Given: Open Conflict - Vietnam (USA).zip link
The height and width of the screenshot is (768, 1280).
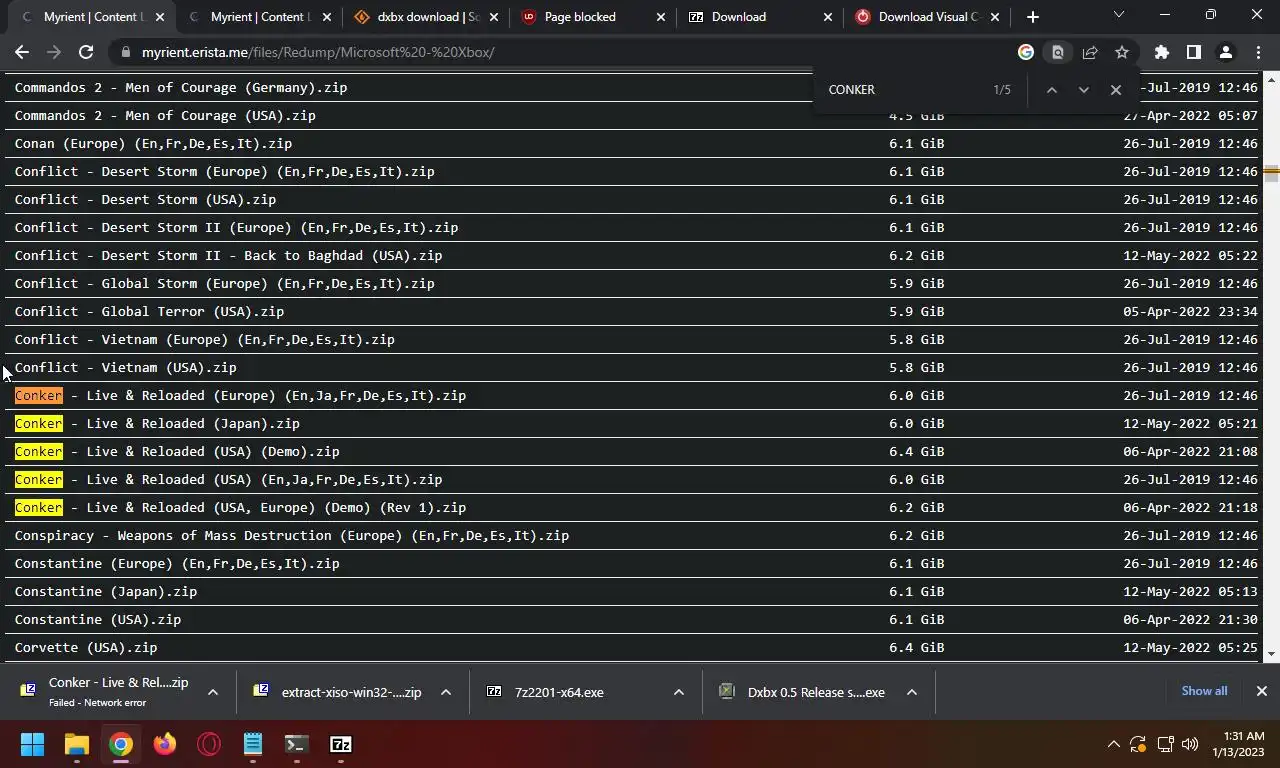Looking at the screenshot, I should (x=125, y=367).
